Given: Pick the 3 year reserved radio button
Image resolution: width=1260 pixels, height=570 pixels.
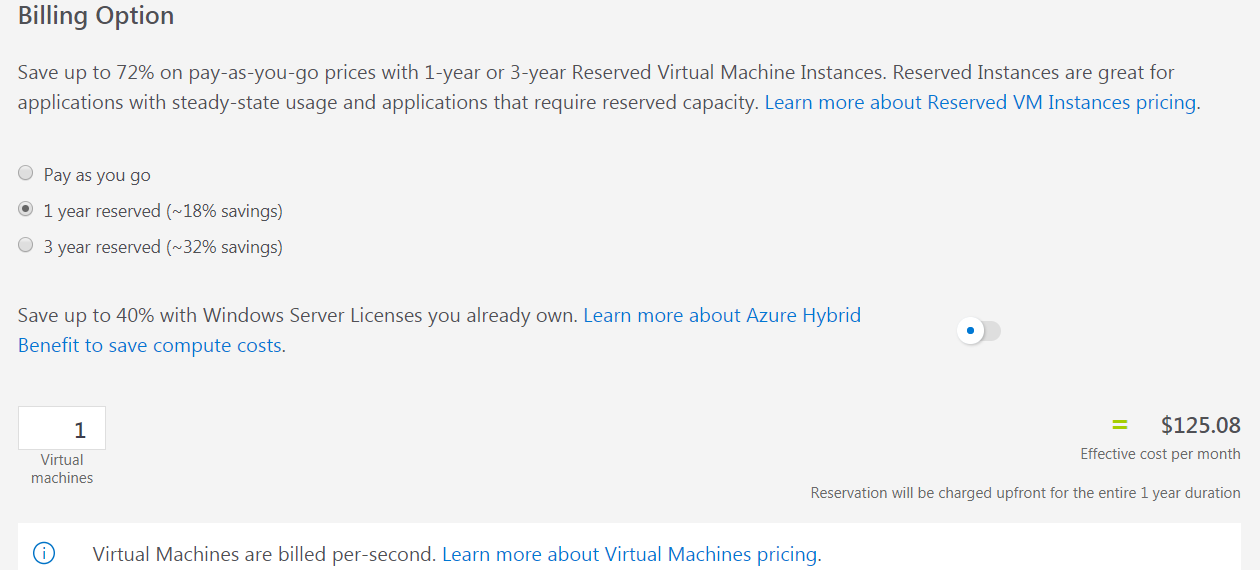Looking at the screenshot, I should coord(26,246).
